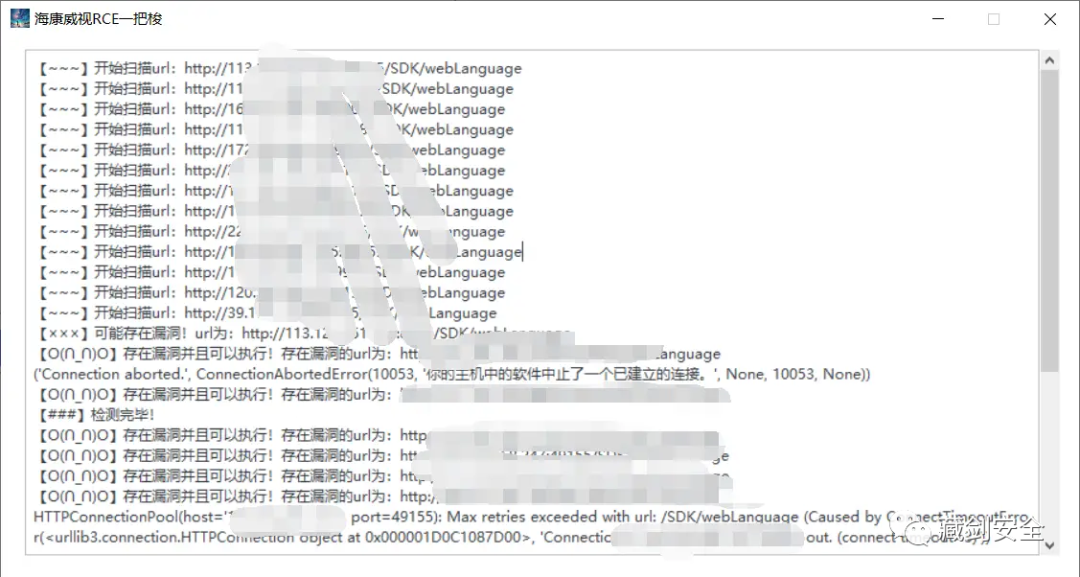Click the application icon in the title bar
Screen dimensions: 1080x577
click(x=20, y=19)
